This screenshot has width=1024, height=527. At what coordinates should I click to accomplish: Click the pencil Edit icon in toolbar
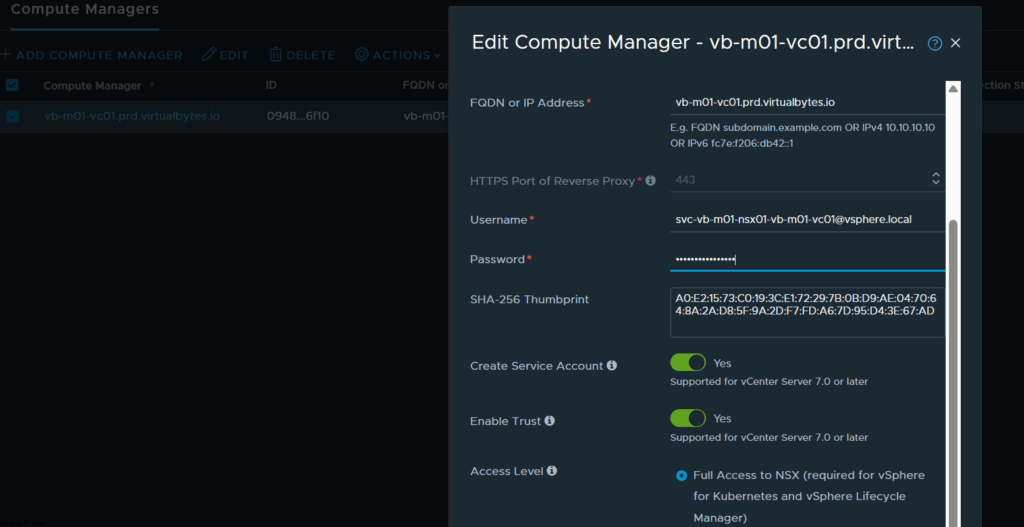click(x=209, y=55)
